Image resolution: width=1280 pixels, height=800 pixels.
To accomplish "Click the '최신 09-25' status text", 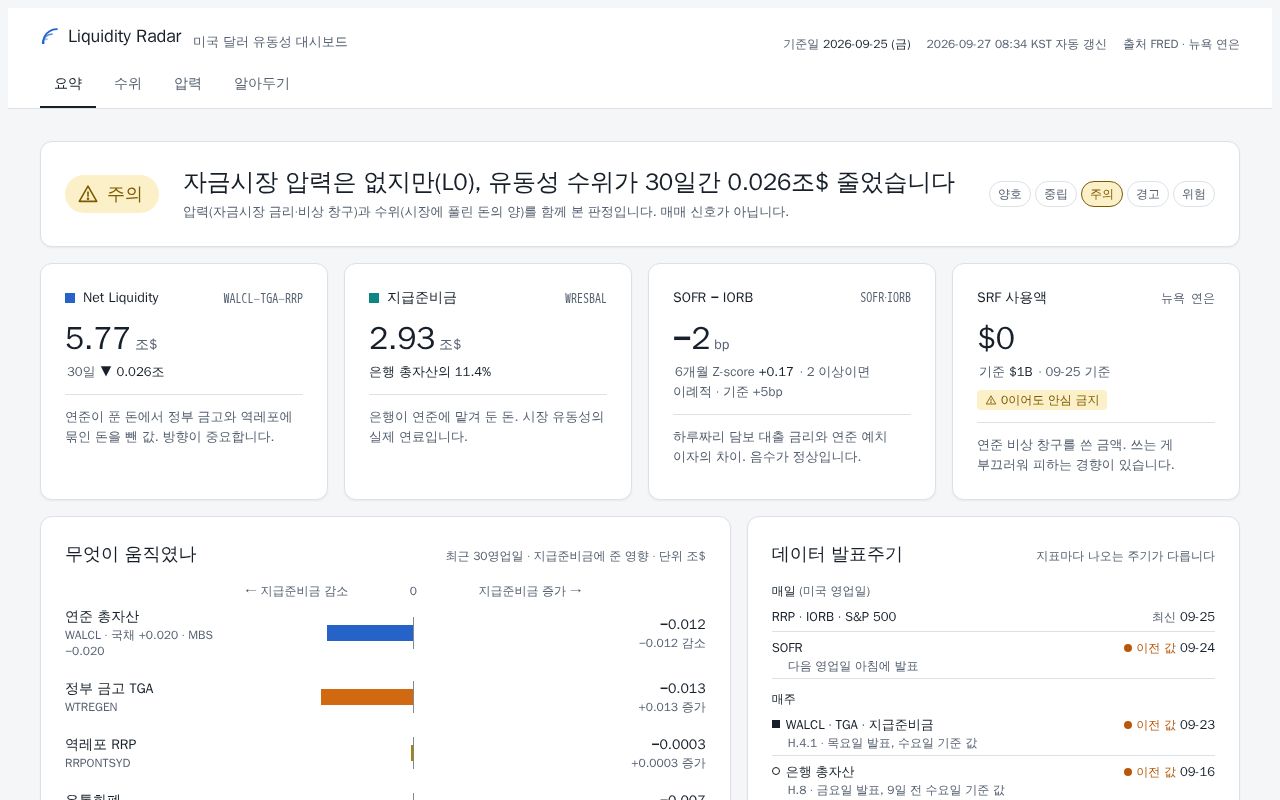I will pyautogui.click(x=1183, y=617).
